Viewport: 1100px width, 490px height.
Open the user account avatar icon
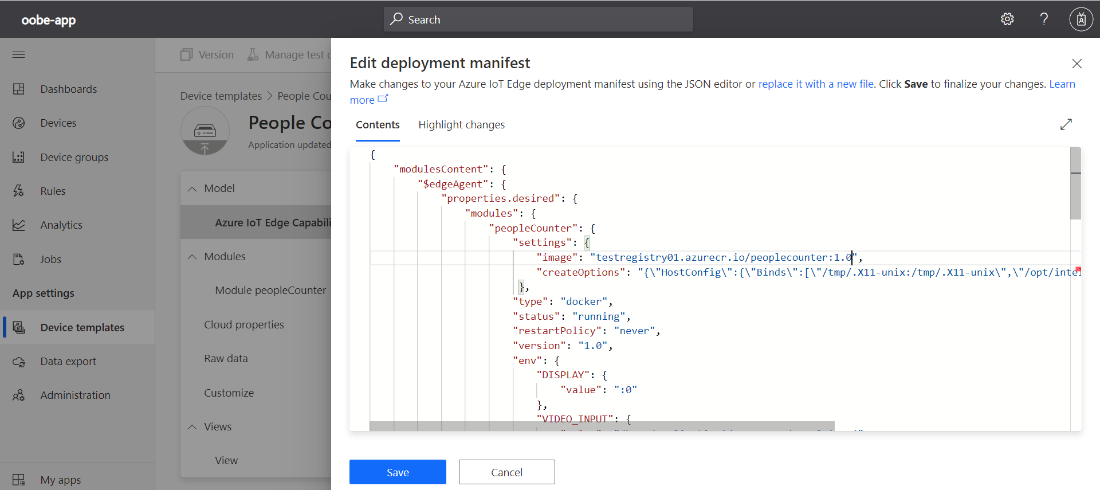coord(1080,19)
